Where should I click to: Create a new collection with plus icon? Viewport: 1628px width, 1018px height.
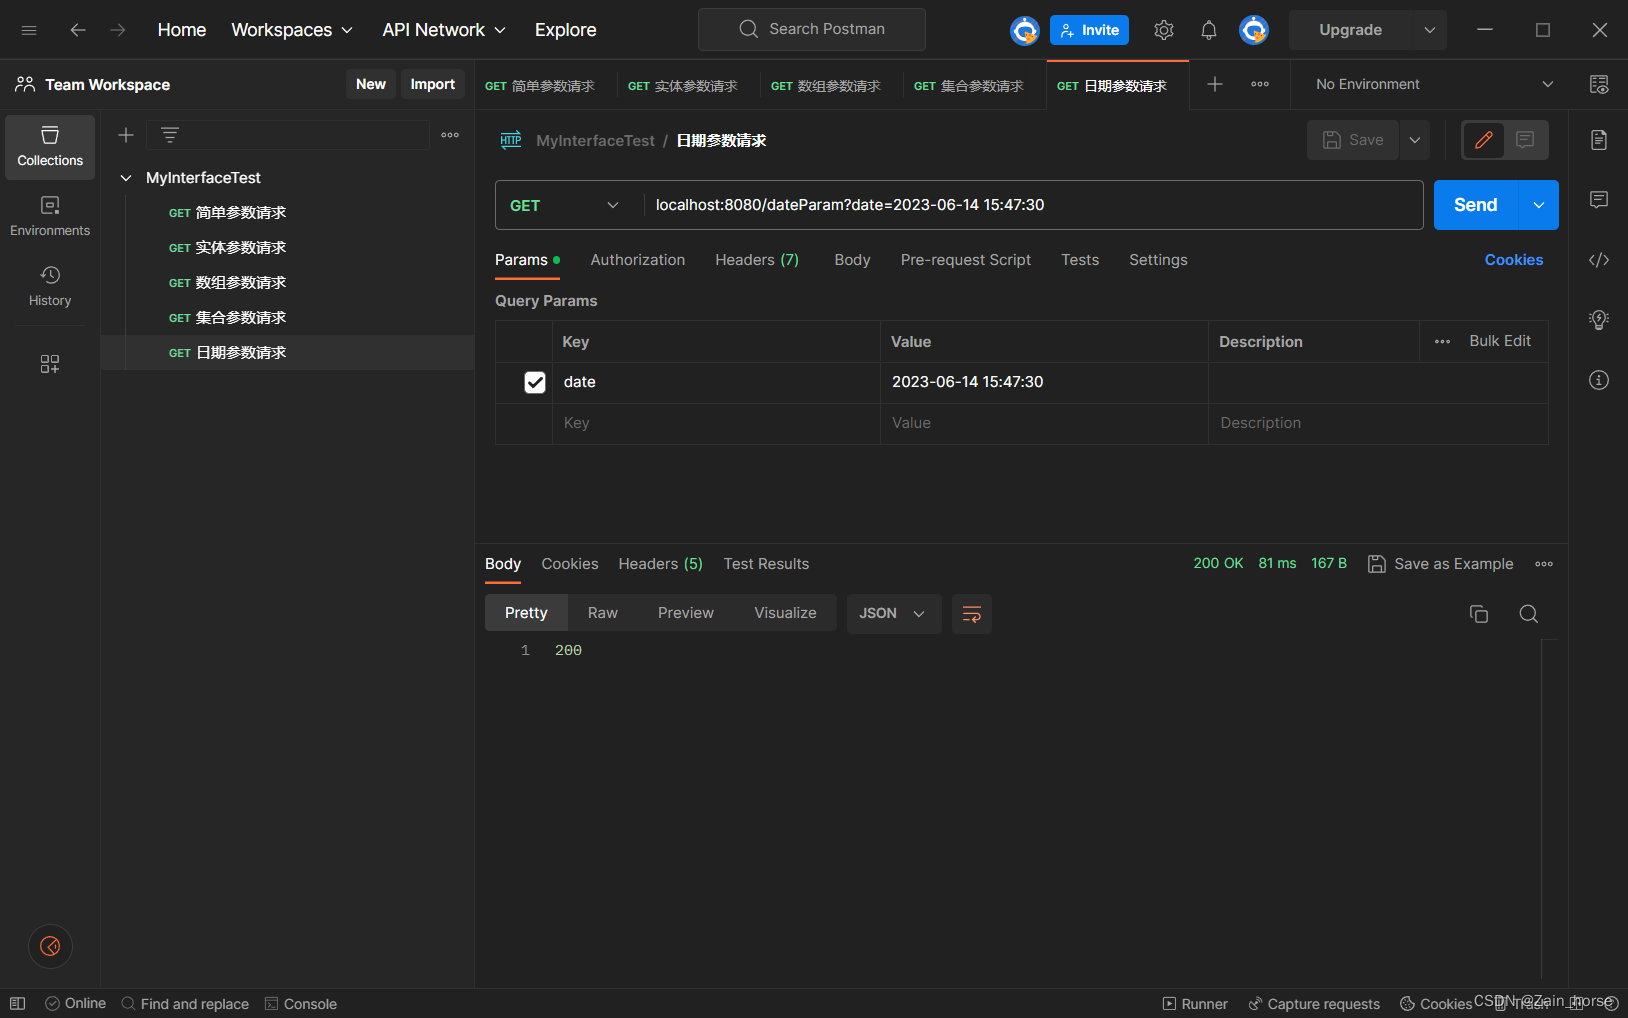click(126, 135)
